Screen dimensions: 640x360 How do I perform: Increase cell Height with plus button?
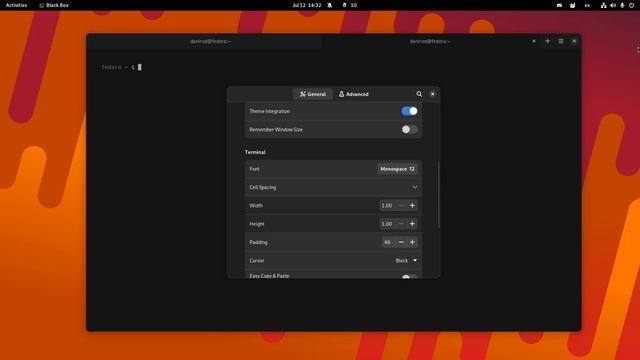(x=412, y=224)
